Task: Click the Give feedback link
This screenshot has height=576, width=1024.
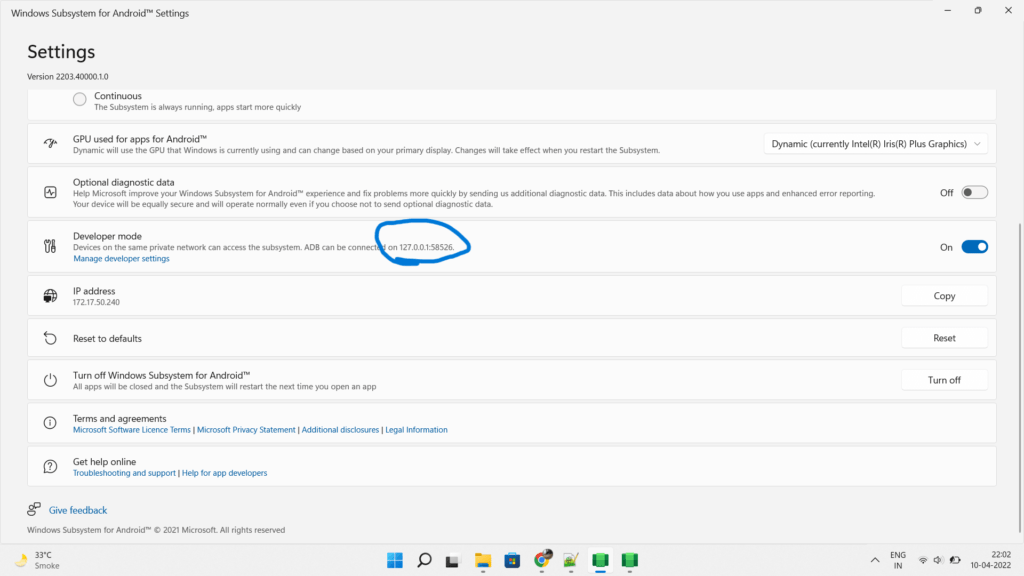Action: pyautogui.click(x=78, y=510)
